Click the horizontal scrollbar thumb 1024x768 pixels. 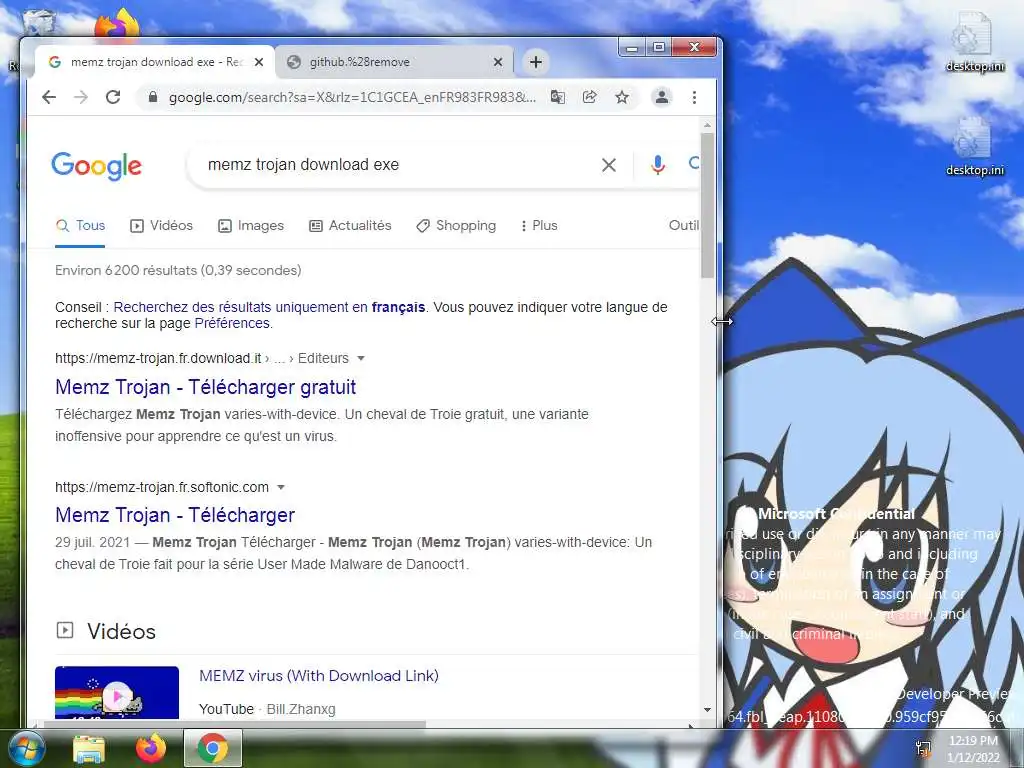click(x=235, y=724)
